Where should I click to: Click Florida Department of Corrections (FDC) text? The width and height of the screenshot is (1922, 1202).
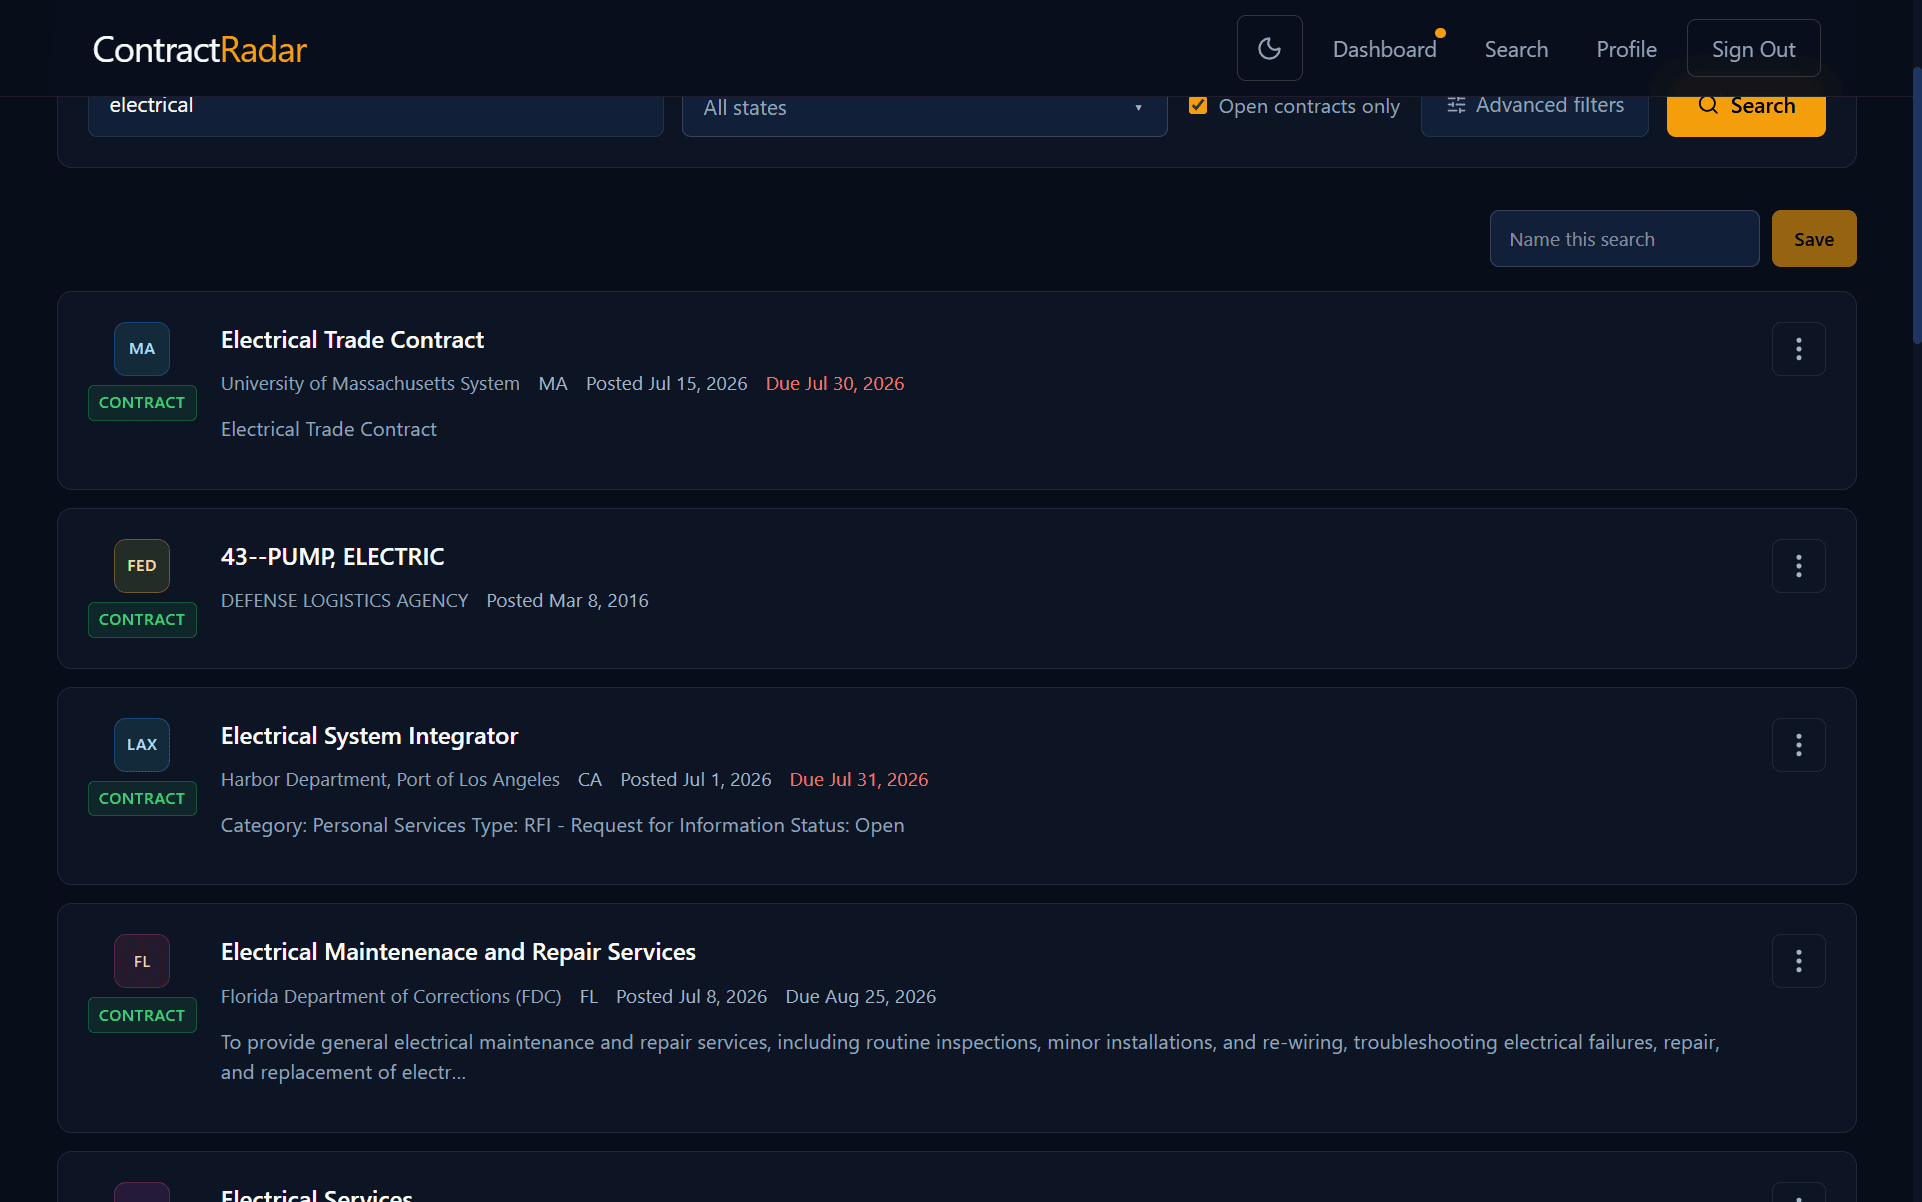pyautogui.click(x=391, y=997)
